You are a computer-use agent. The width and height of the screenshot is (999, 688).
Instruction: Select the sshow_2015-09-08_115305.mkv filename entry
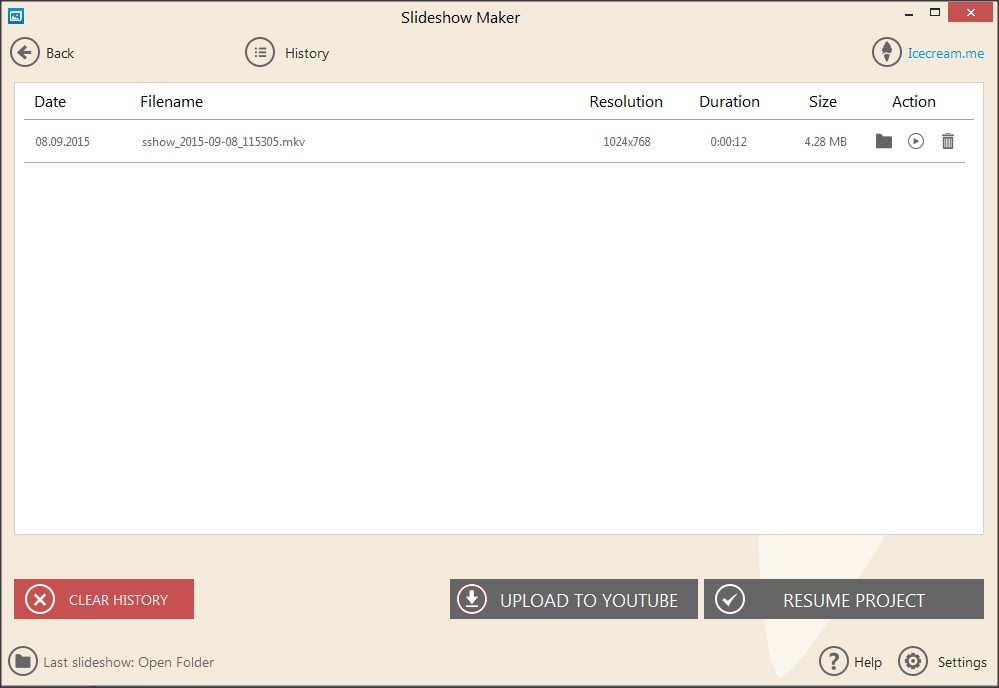tap(222, 141)
